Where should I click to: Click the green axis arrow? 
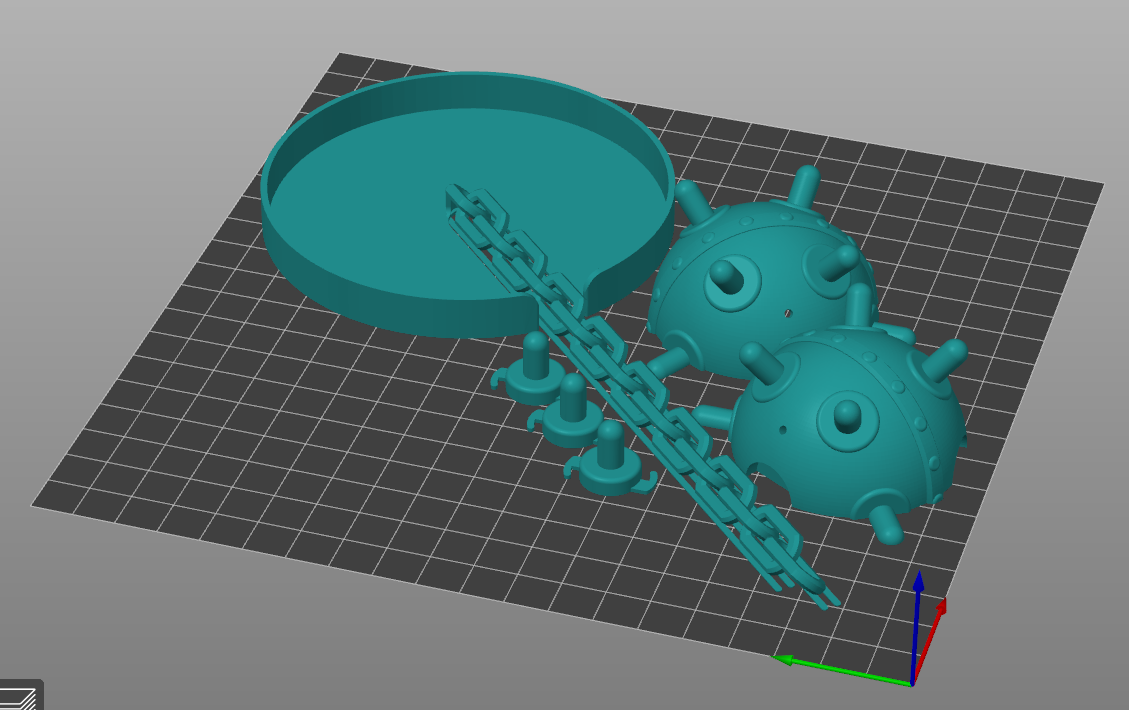tap(785, 659)
